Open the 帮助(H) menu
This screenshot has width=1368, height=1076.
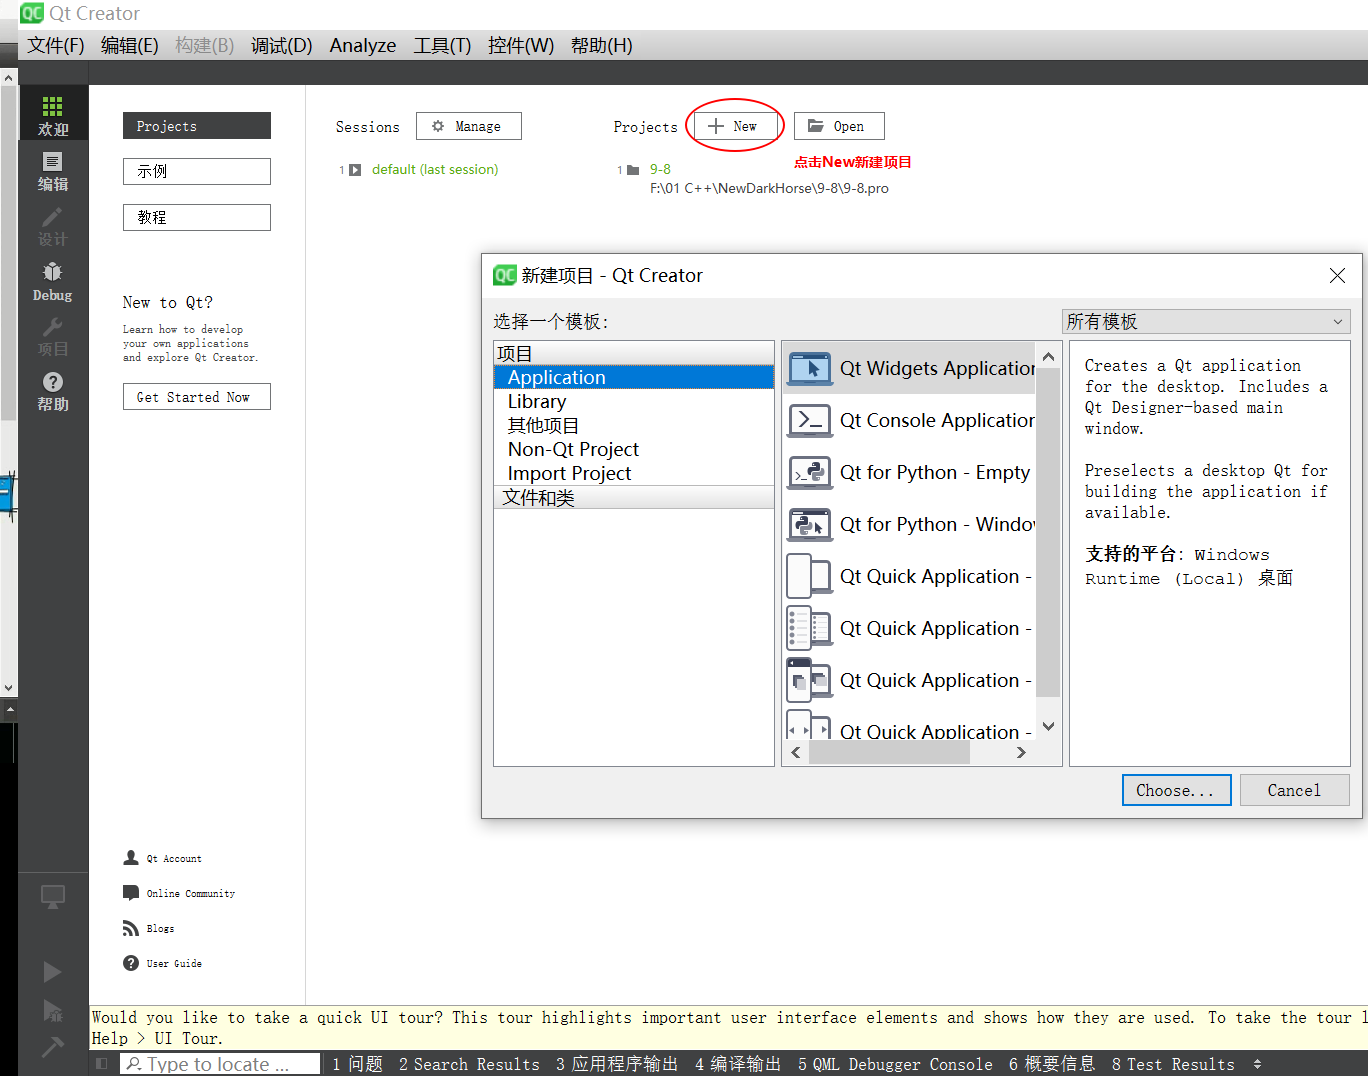pos(602,45)
